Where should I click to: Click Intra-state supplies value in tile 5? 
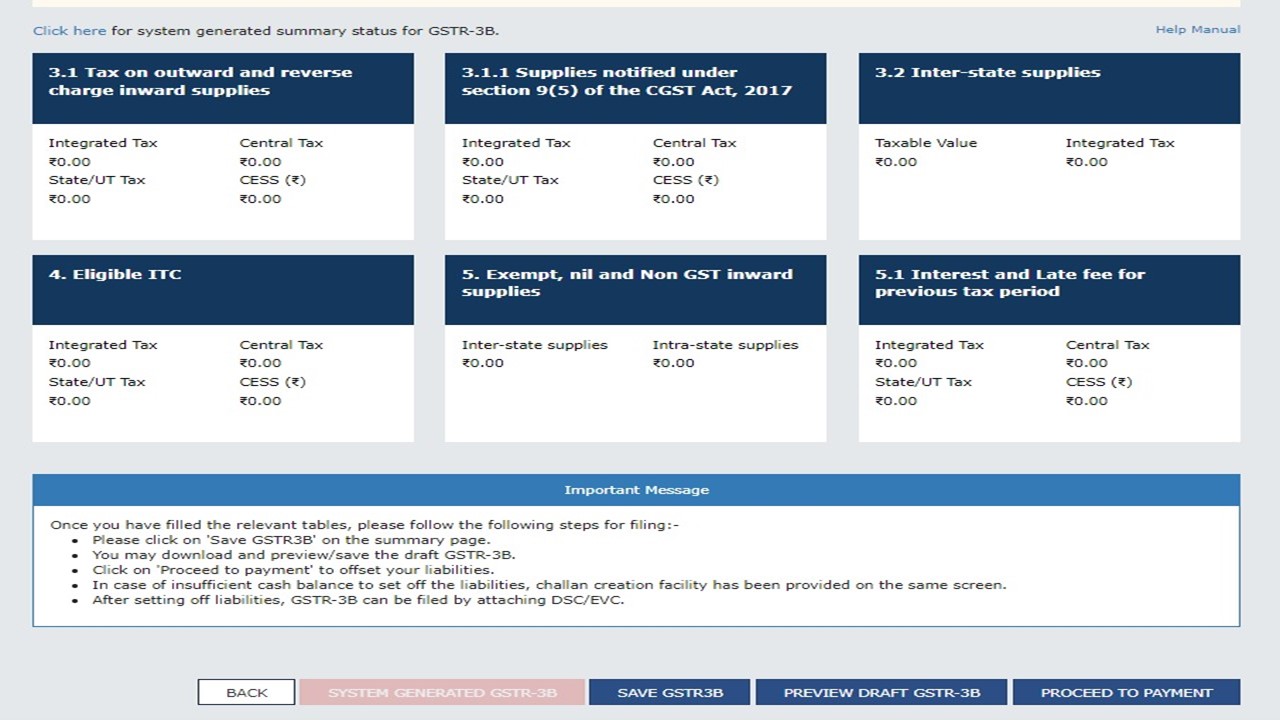pos(674,363)
